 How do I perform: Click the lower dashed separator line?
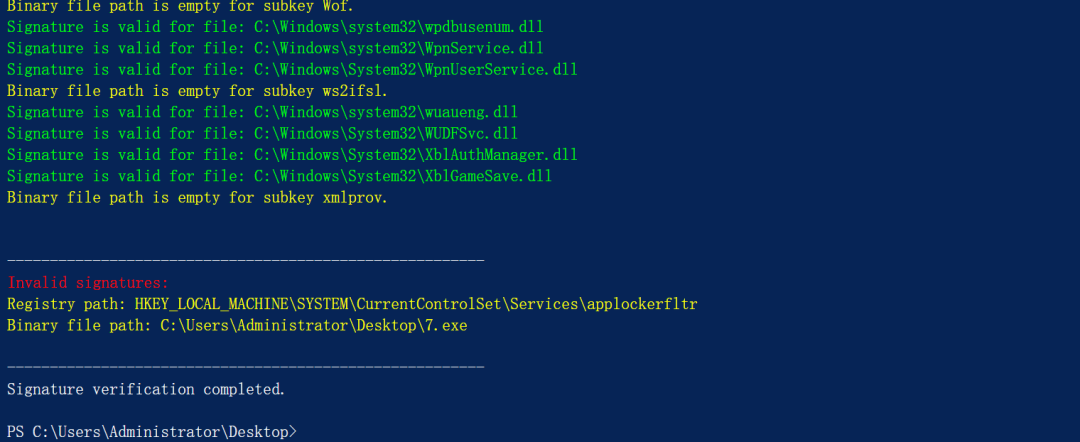pos(246,368)
